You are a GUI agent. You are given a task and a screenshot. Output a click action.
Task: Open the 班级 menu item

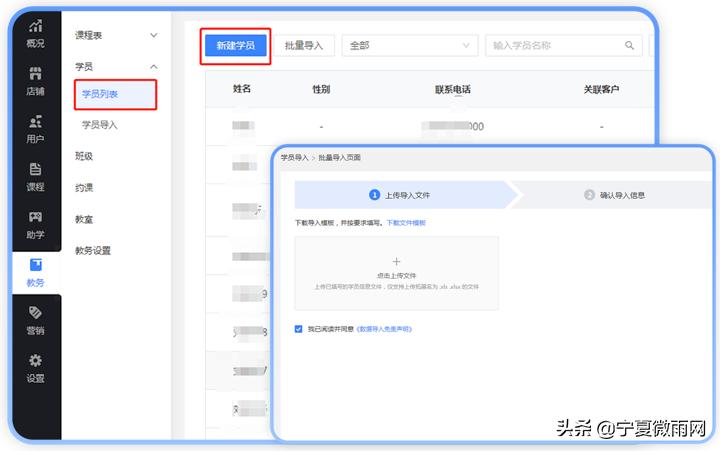[x=84, y=156]
